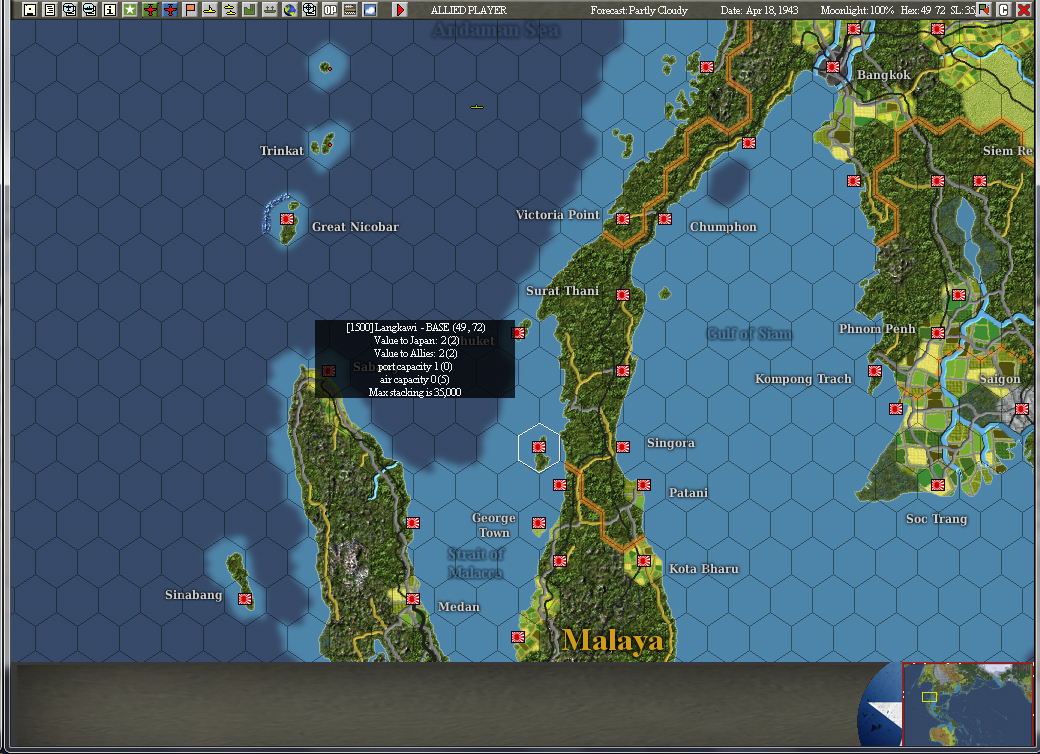
Task: Click the crosshair target toolbar icon
Action: 310,9
